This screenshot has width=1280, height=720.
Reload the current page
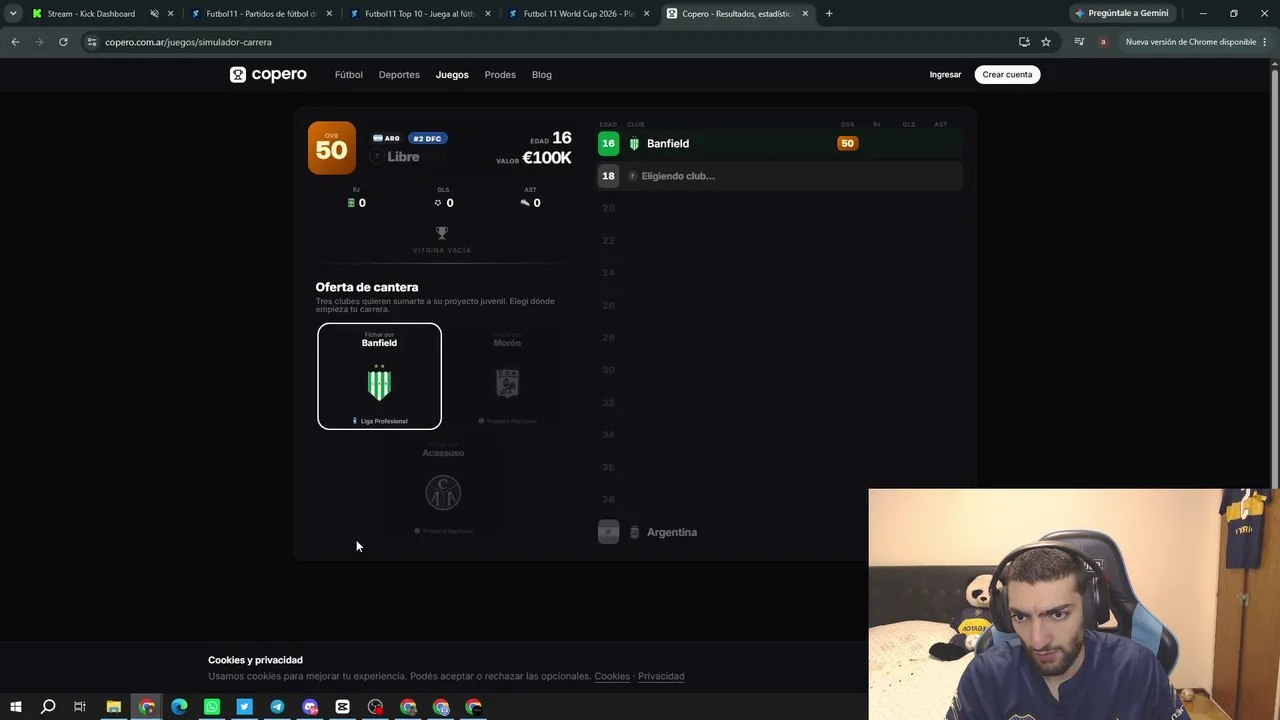[x=63, y=42]
